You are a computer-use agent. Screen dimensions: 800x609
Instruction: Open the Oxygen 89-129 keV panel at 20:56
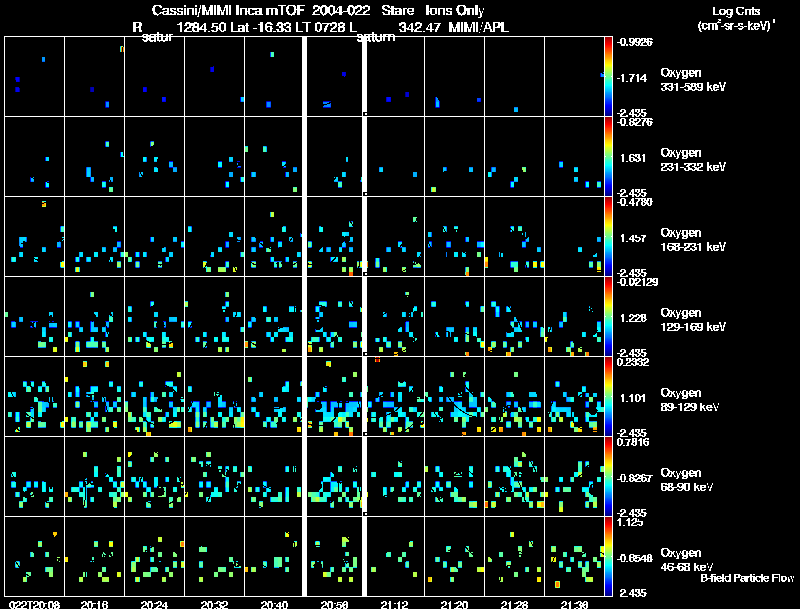coord(335,396)
